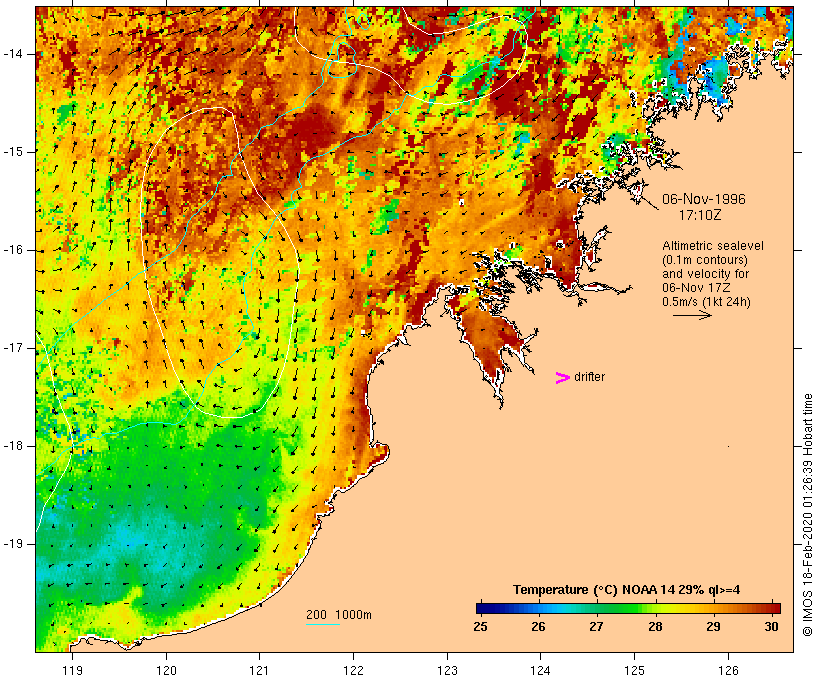Click the latitude axis label '-17'

tap(13, 348)
